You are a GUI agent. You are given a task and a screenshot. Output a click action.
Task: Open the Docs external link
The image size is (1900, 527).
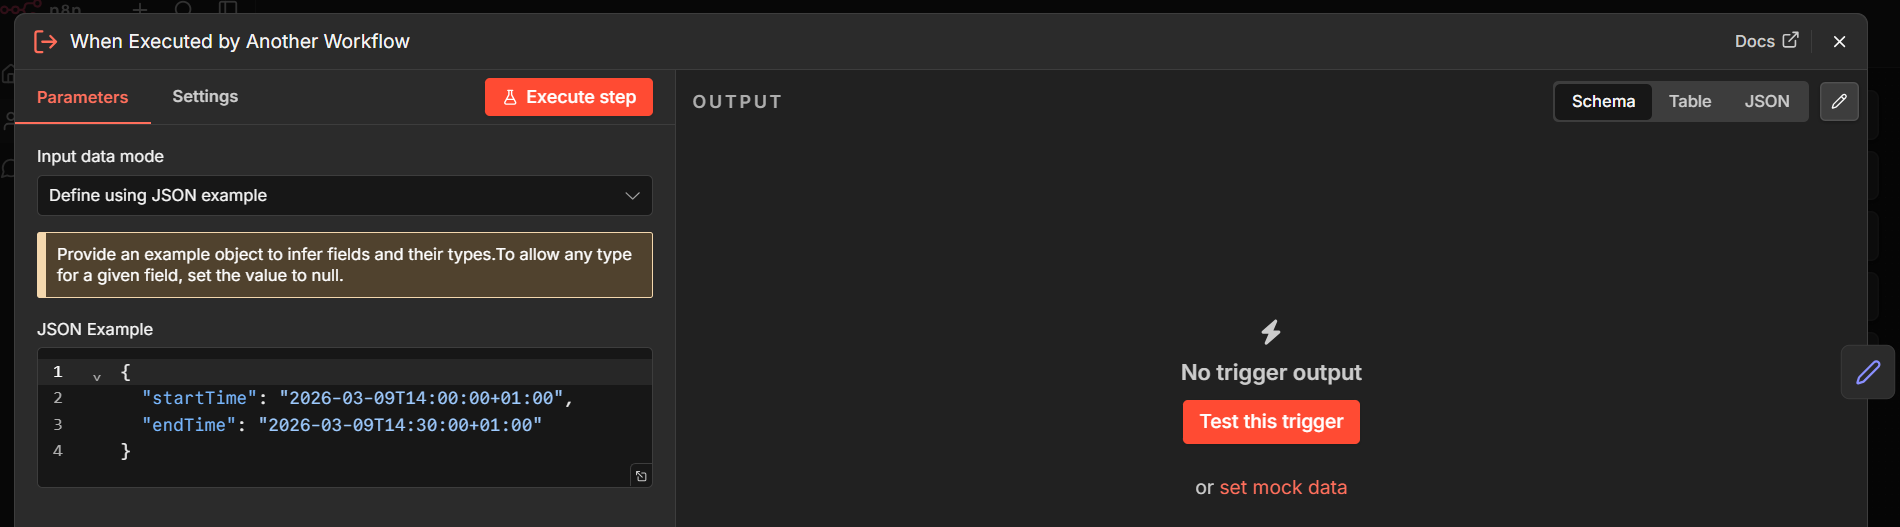(1766, 41)
